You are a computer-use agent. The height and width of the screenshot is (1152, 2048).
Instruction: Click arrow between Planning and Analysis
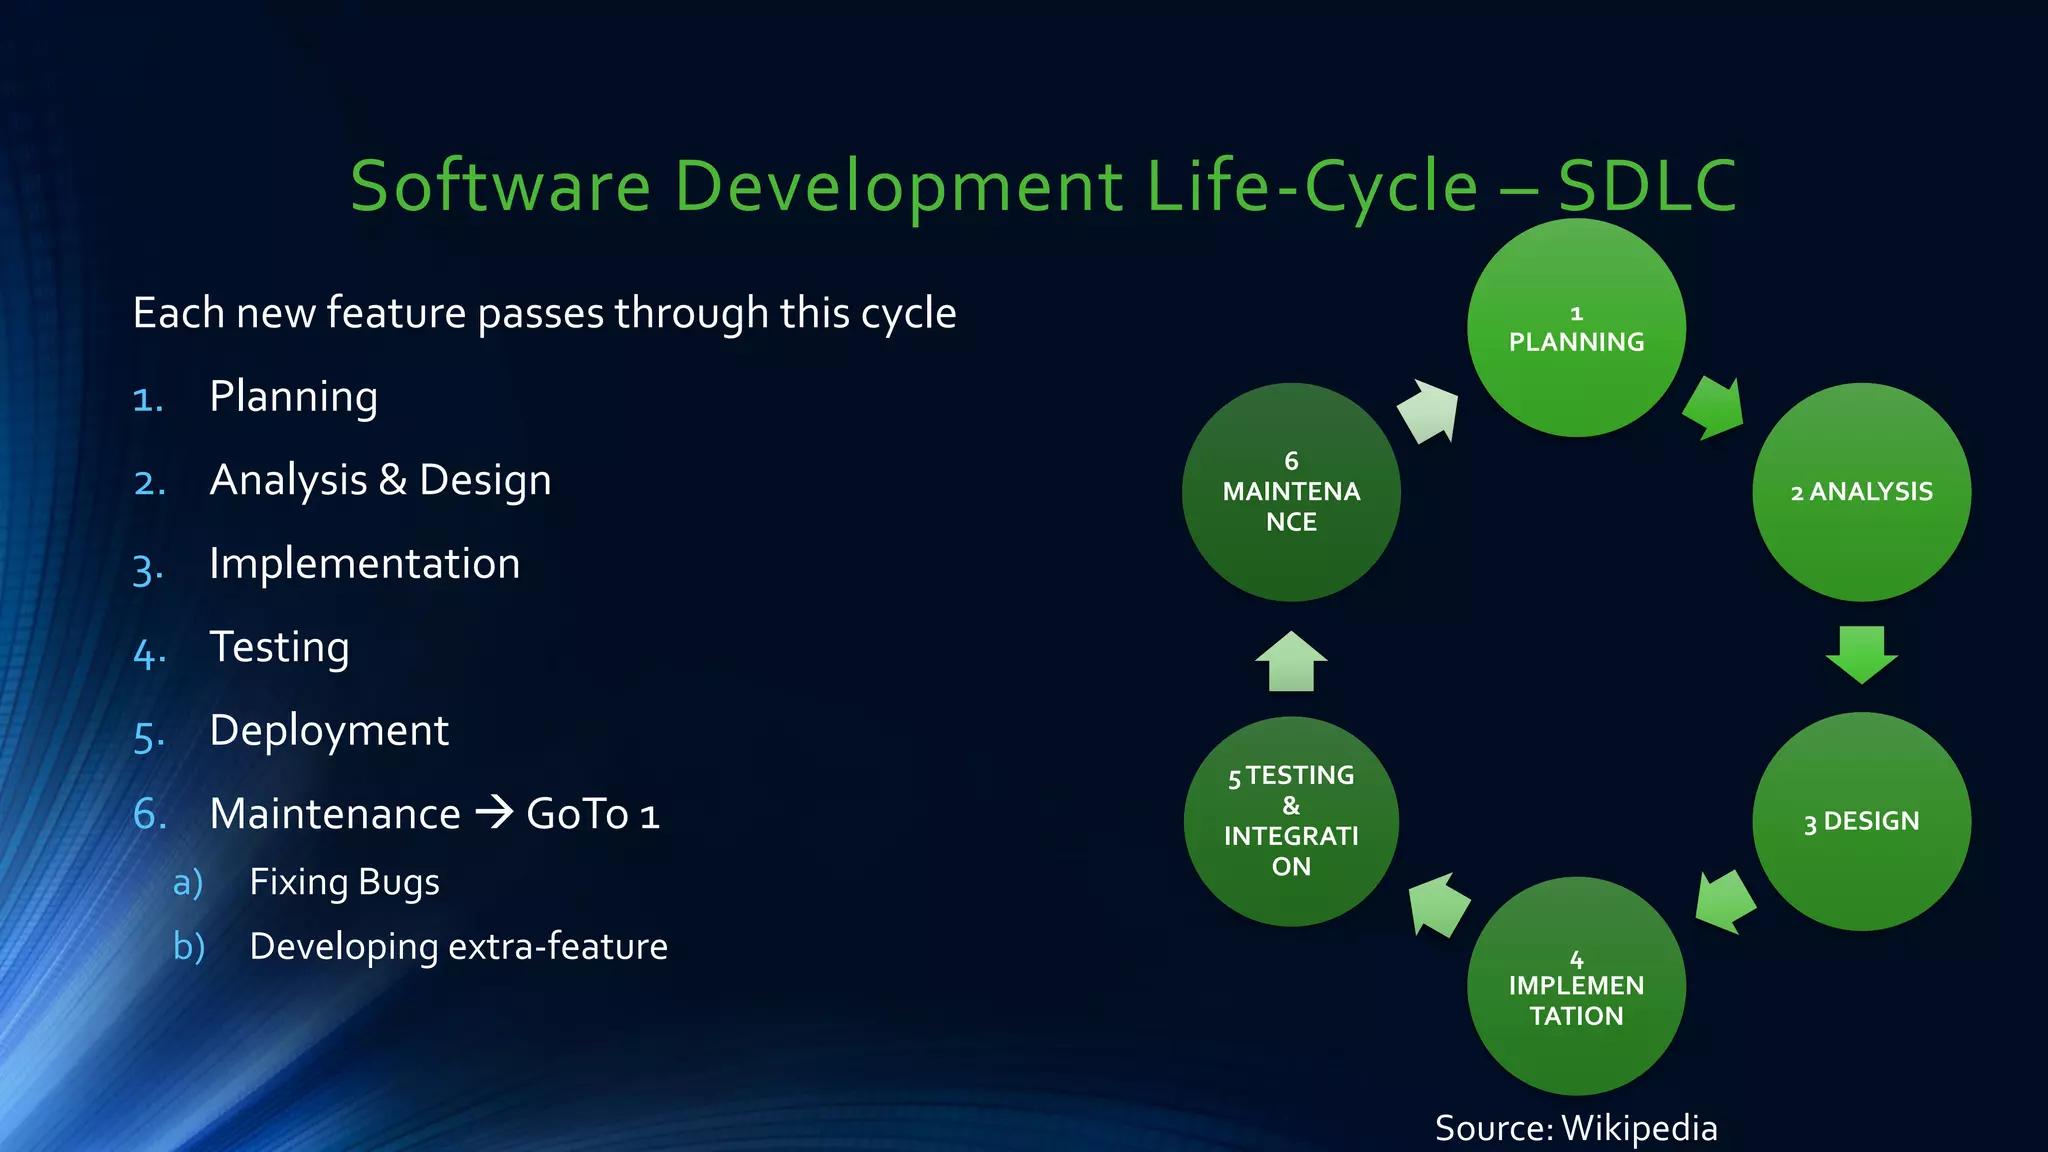(1714, 408)
